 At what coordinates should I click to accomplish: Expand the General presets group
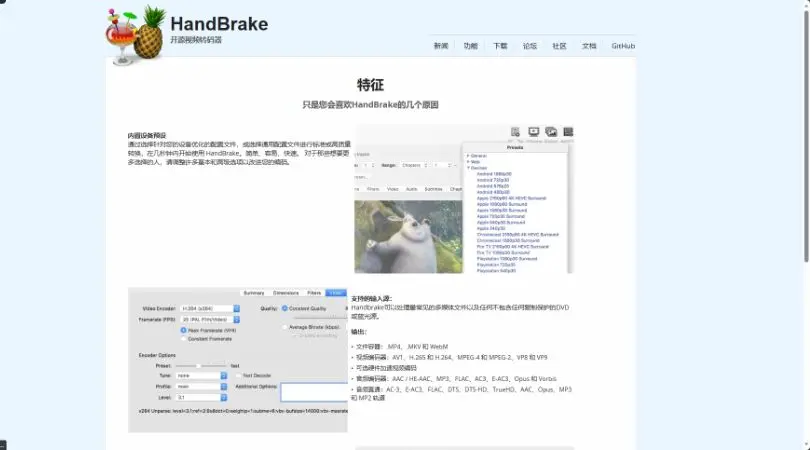(468, 156)
